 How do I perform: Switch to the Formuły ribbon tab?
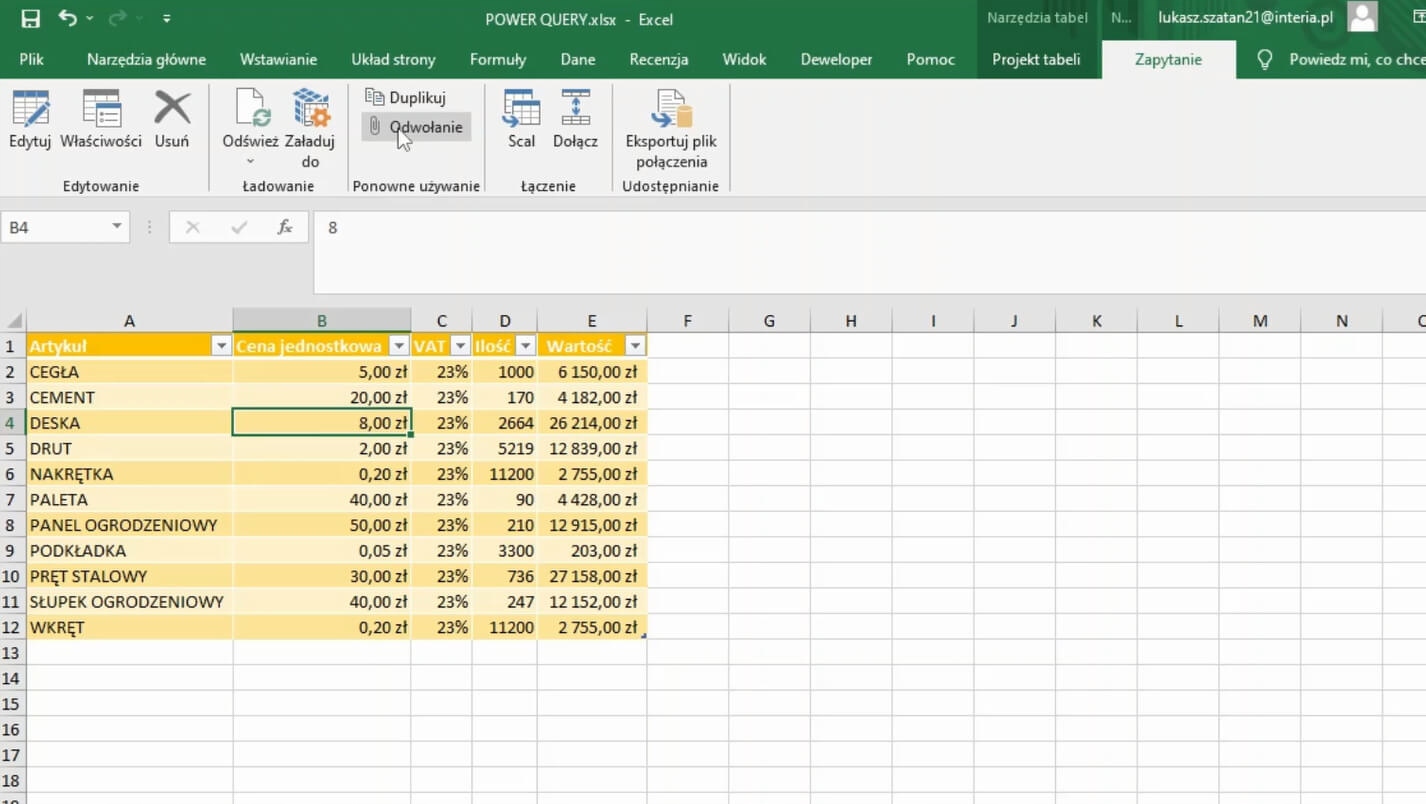pyautogui.click(x=497, y=59)
